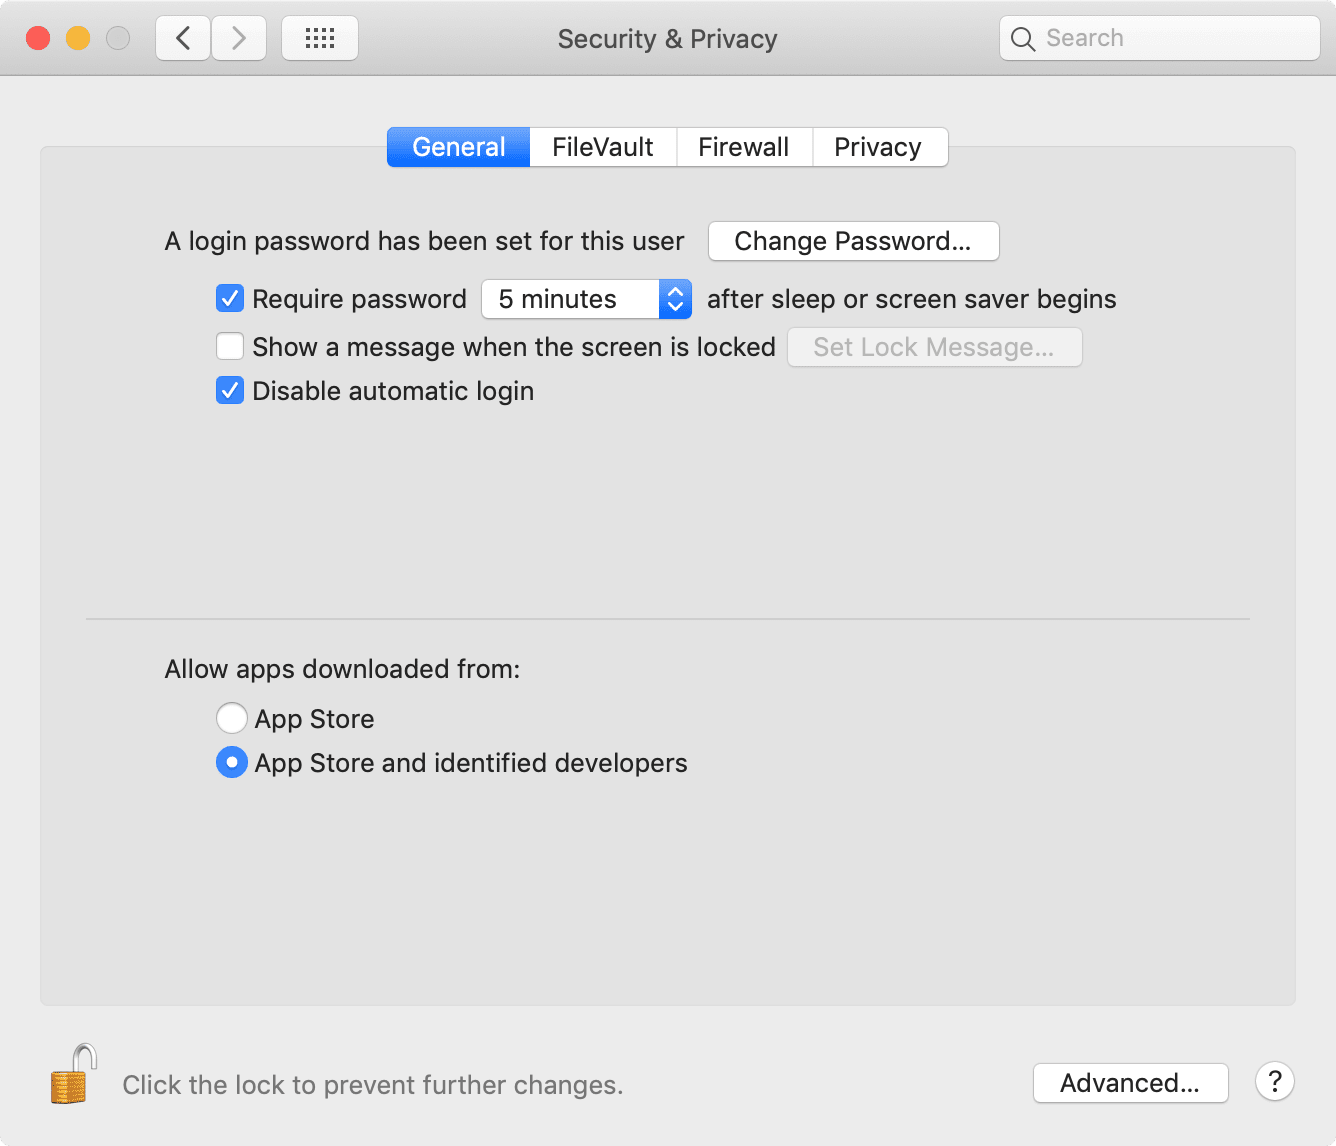Open the Firewall tab
Viewport: 1336px width, 1146px height.
(x=744, y=147)
